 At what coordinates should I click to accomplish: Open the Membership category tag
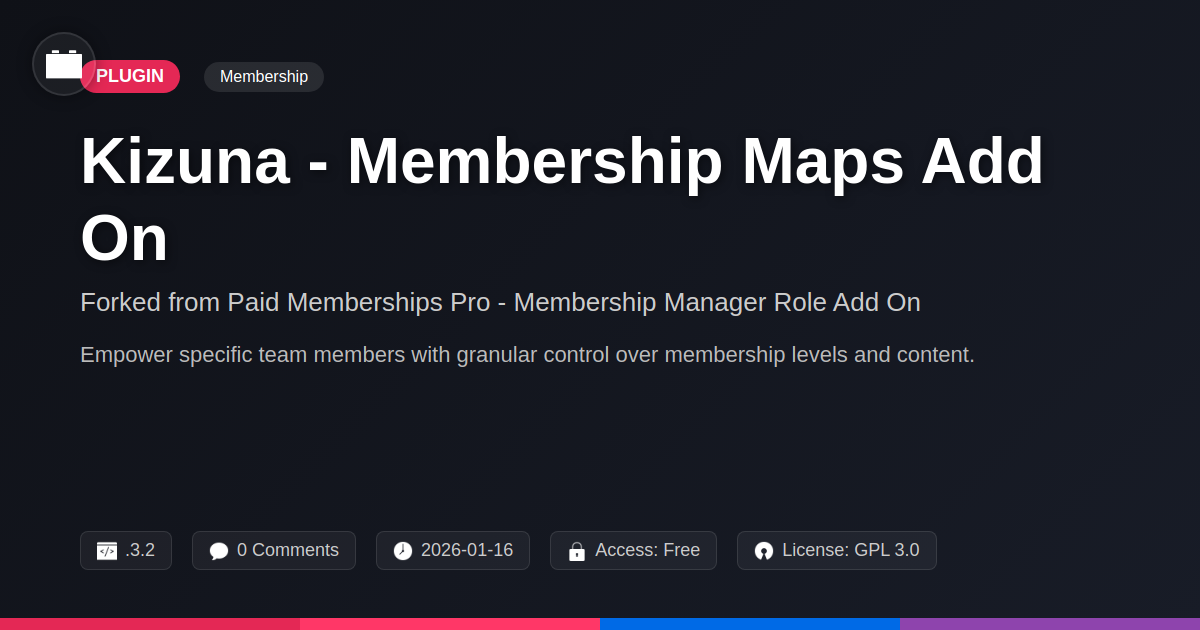pos(264,77)
